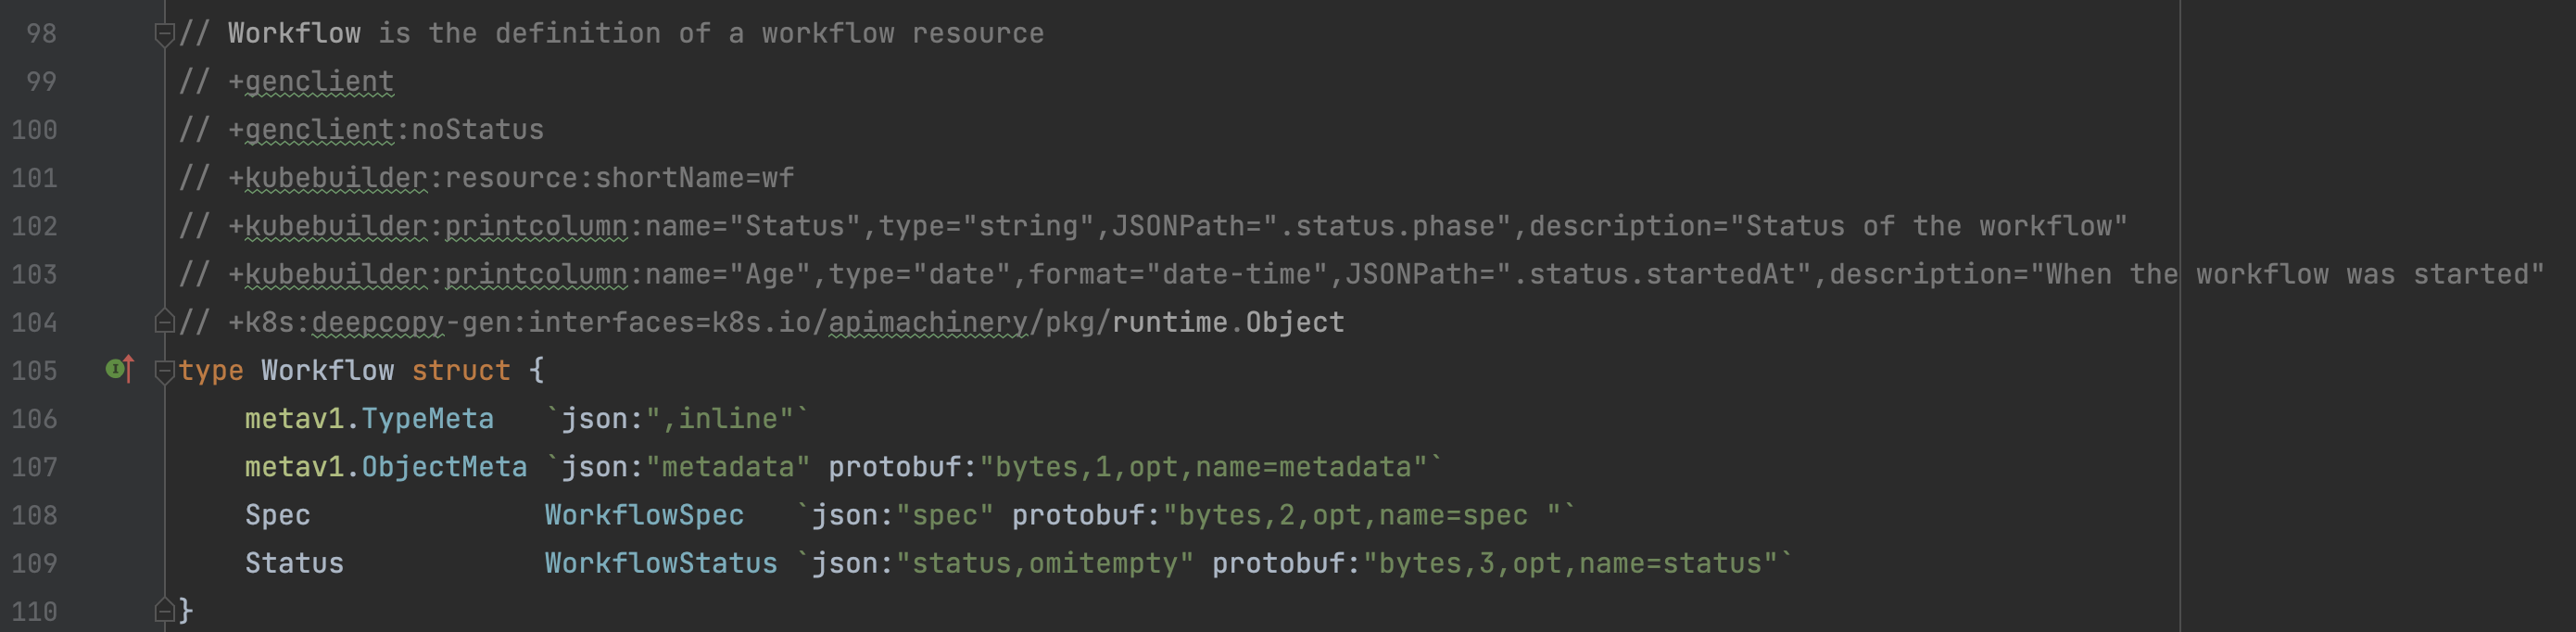Click ObjectMeta in the metav1.ObjectMeta field
The height and width of the screenshot is (632, 2576).
point(443,467)
